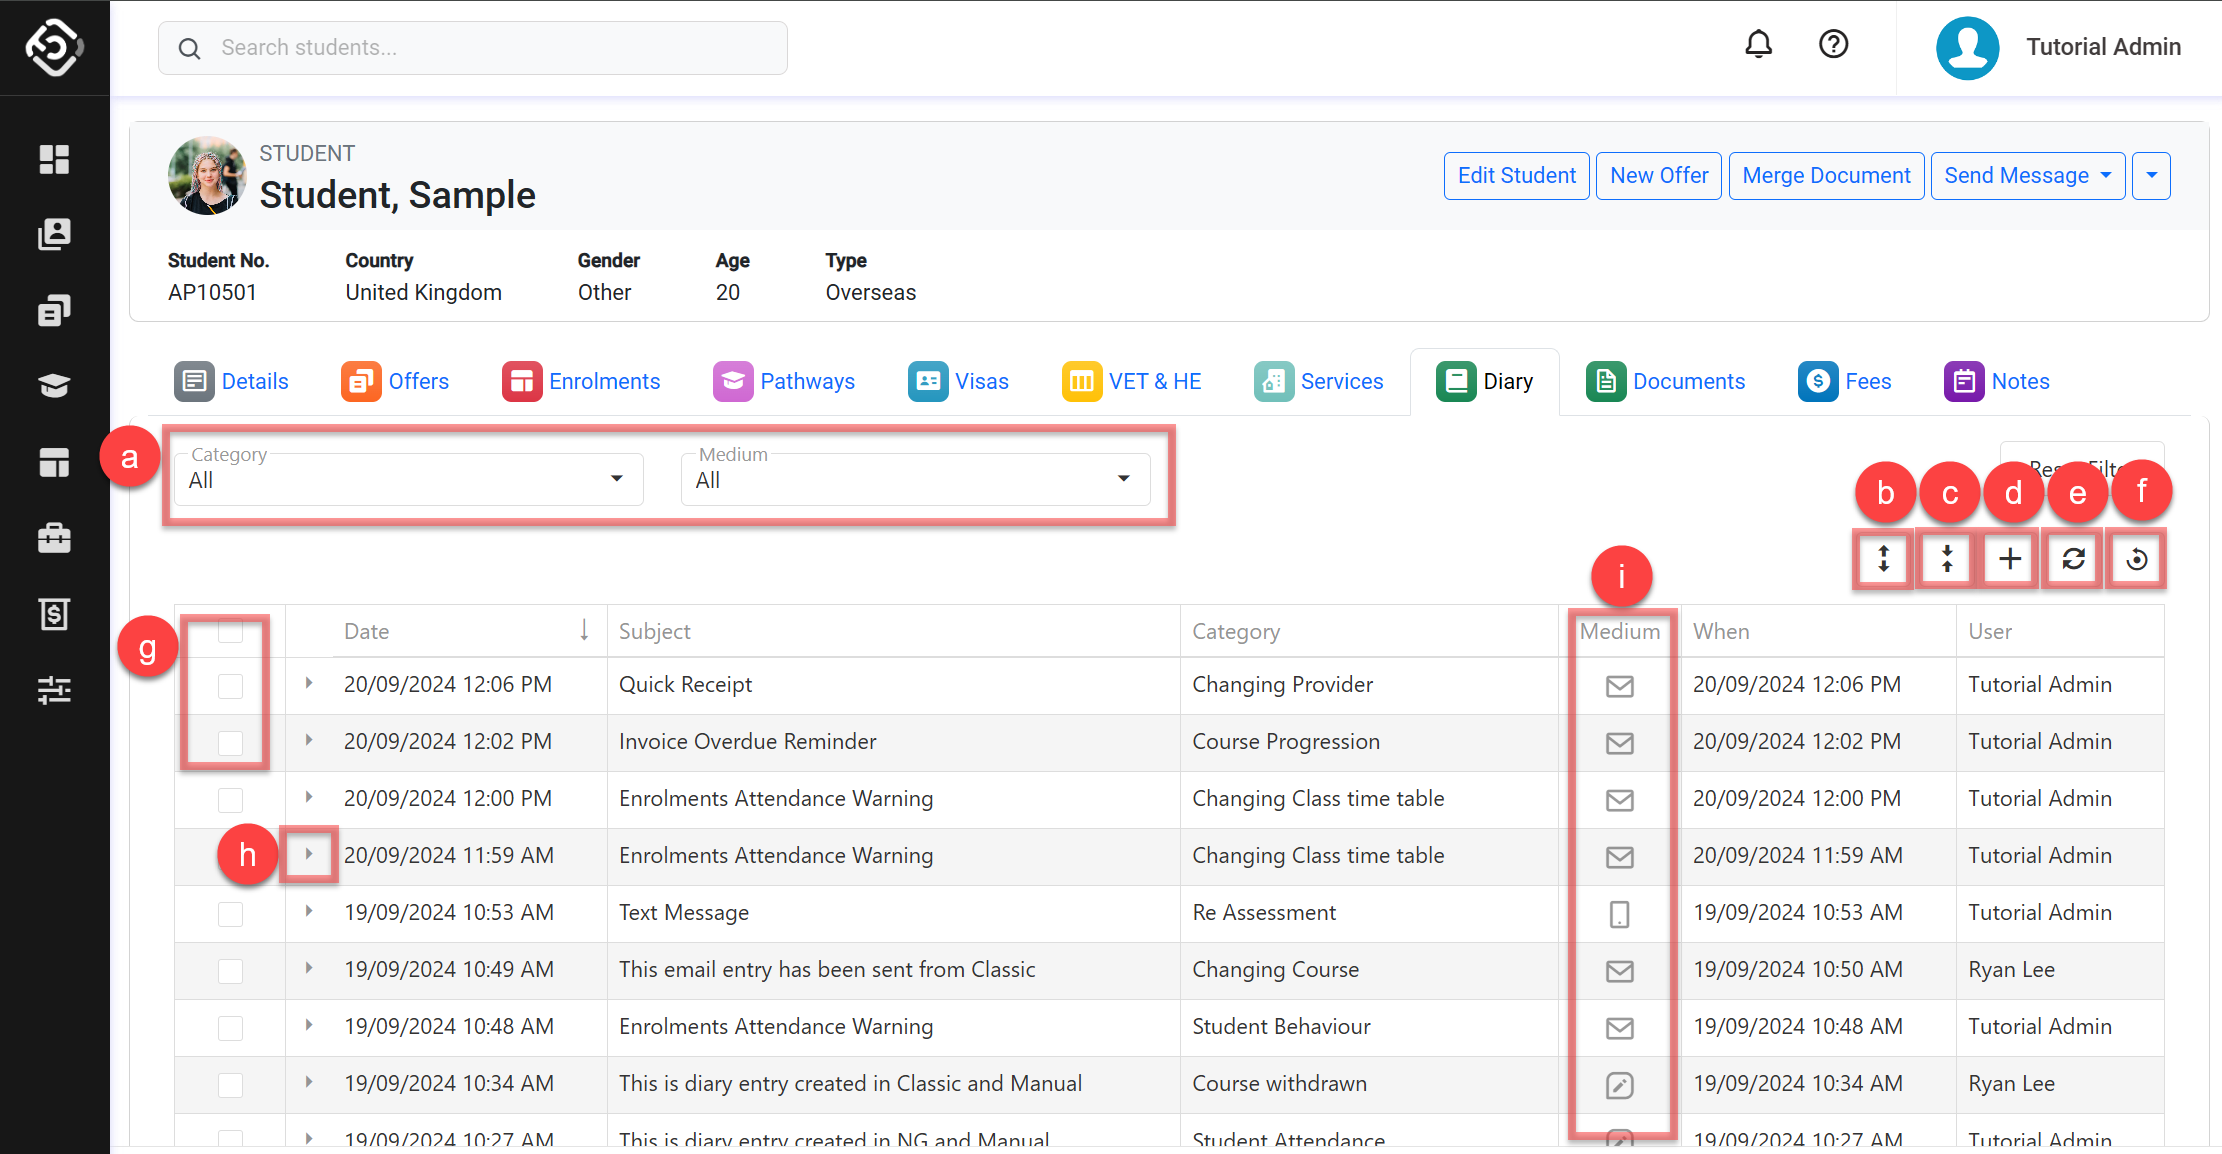This screenshot has height=1154, width=2222.
Task: Sort by the Category column header
Action: pyautogui.click(x=1236, y=631)
